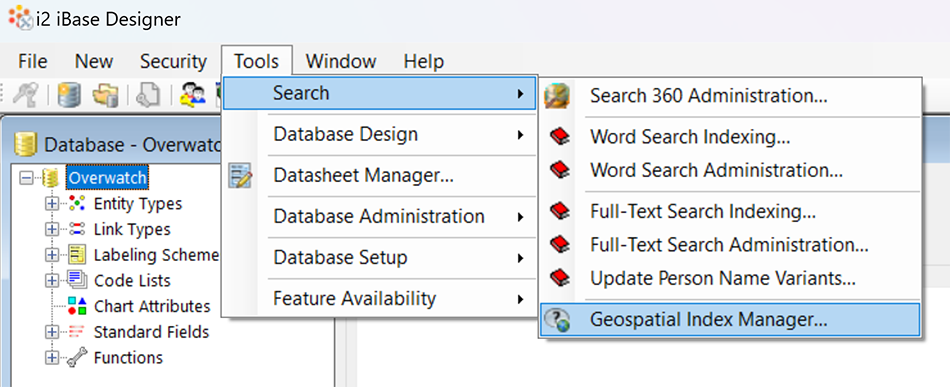Click the grayed document-with-key toolbar icon
This screenshot has height=387, width=950.
pyautogui.click(x=148, y=95)
